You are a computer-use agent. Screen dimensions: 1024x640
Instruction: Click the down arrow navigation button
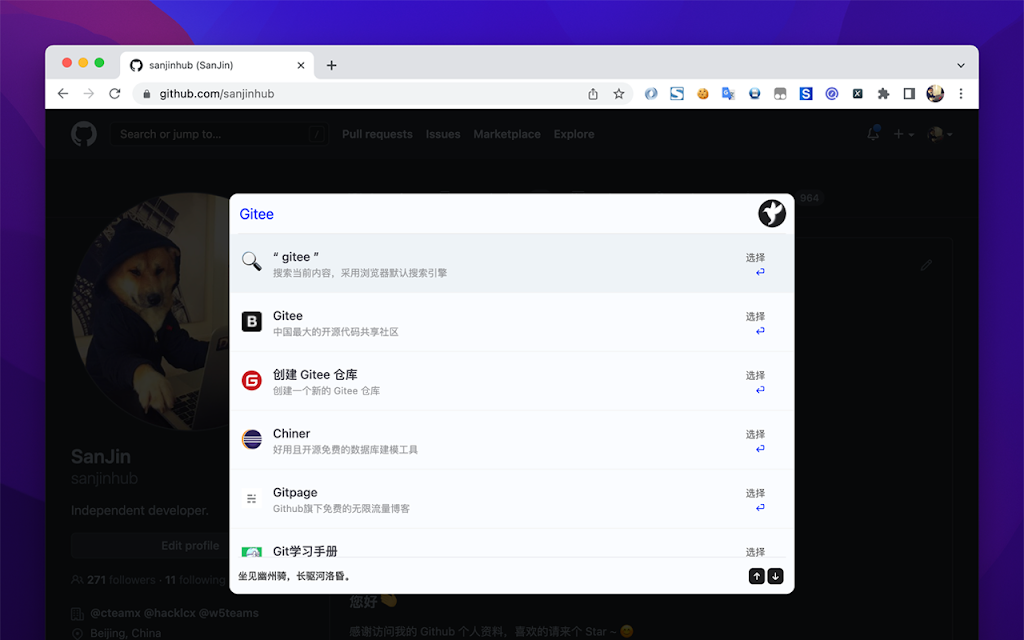[775, 576]
